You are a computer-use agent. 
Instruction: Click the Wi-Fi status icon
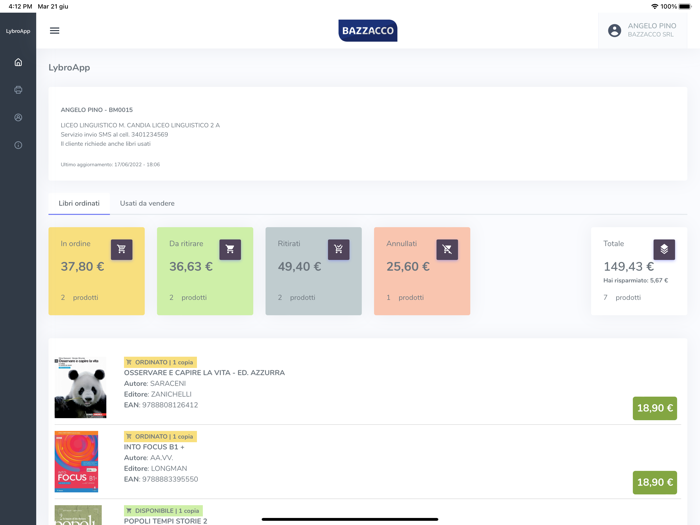click(x=654, y=6)
